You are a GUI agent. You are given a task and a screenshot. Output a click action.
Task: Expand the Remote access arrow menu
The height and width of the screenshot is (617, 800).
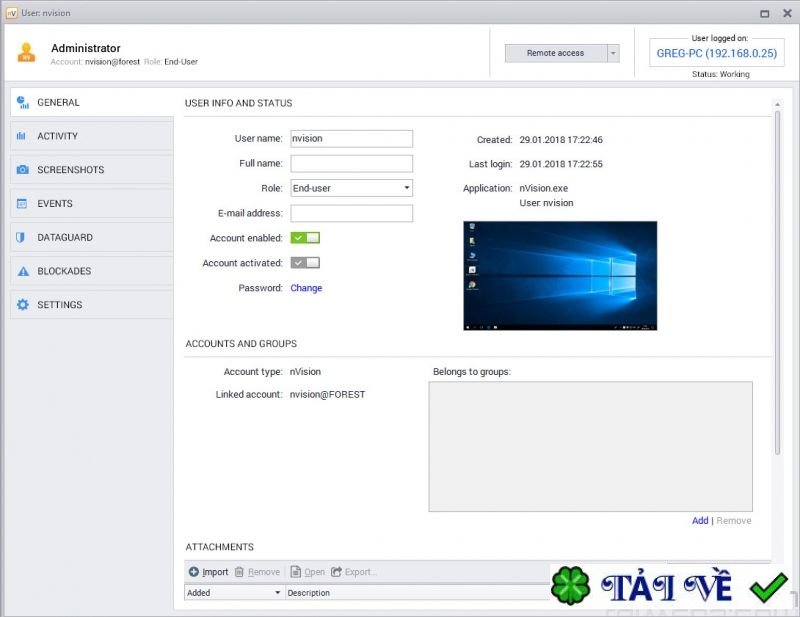pos(613,53)
